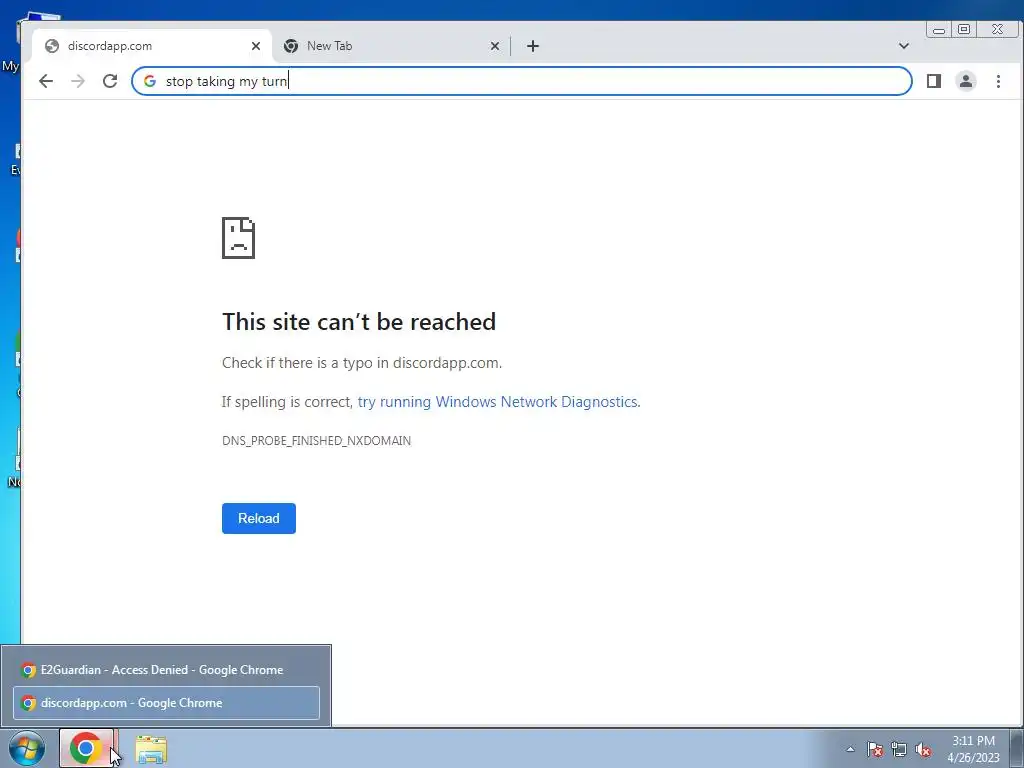Screen dimensions: 1024x768
Task: Minimize the Chrome window
Action: (939, 29)
